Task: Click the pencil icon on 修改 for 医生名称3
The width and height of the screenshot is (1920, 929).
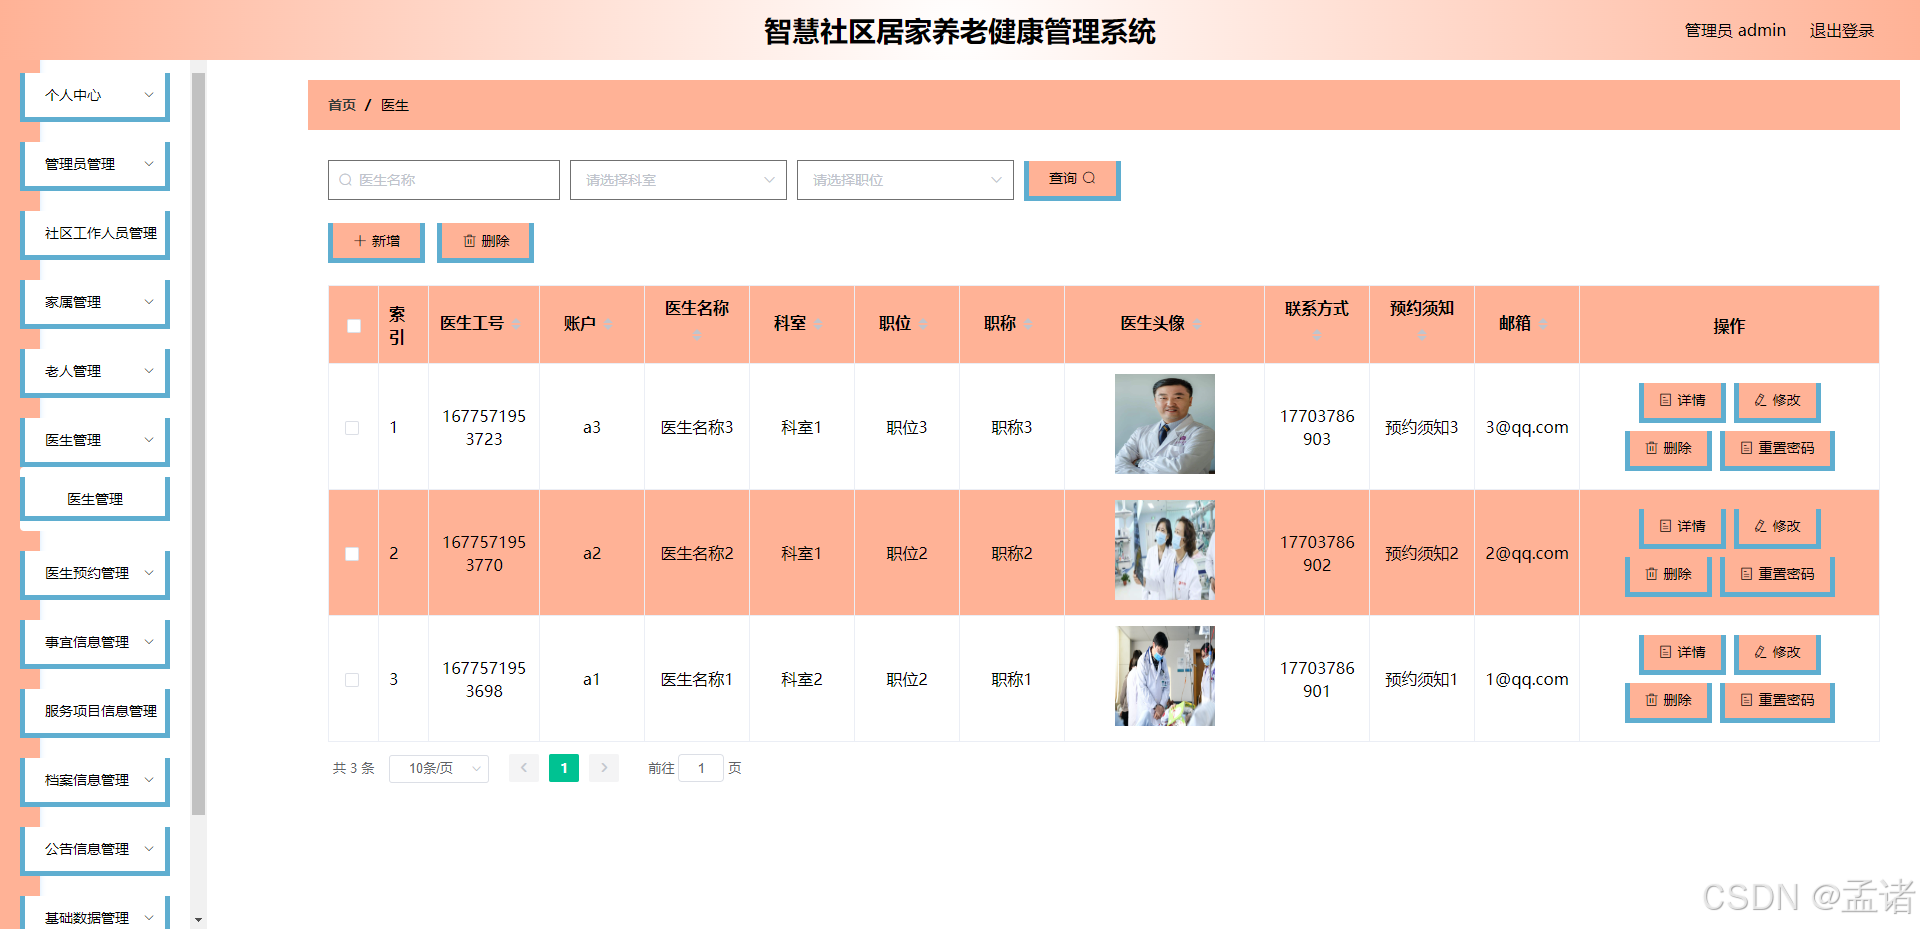Action: (x=1758, y=401)
